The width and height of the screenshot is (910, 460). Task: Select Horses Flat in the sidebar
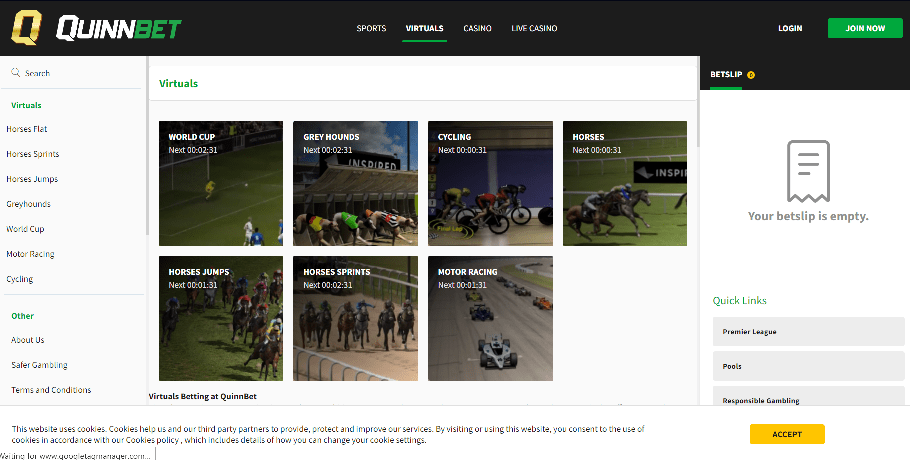pyautogui.click(x=27, y=129)
